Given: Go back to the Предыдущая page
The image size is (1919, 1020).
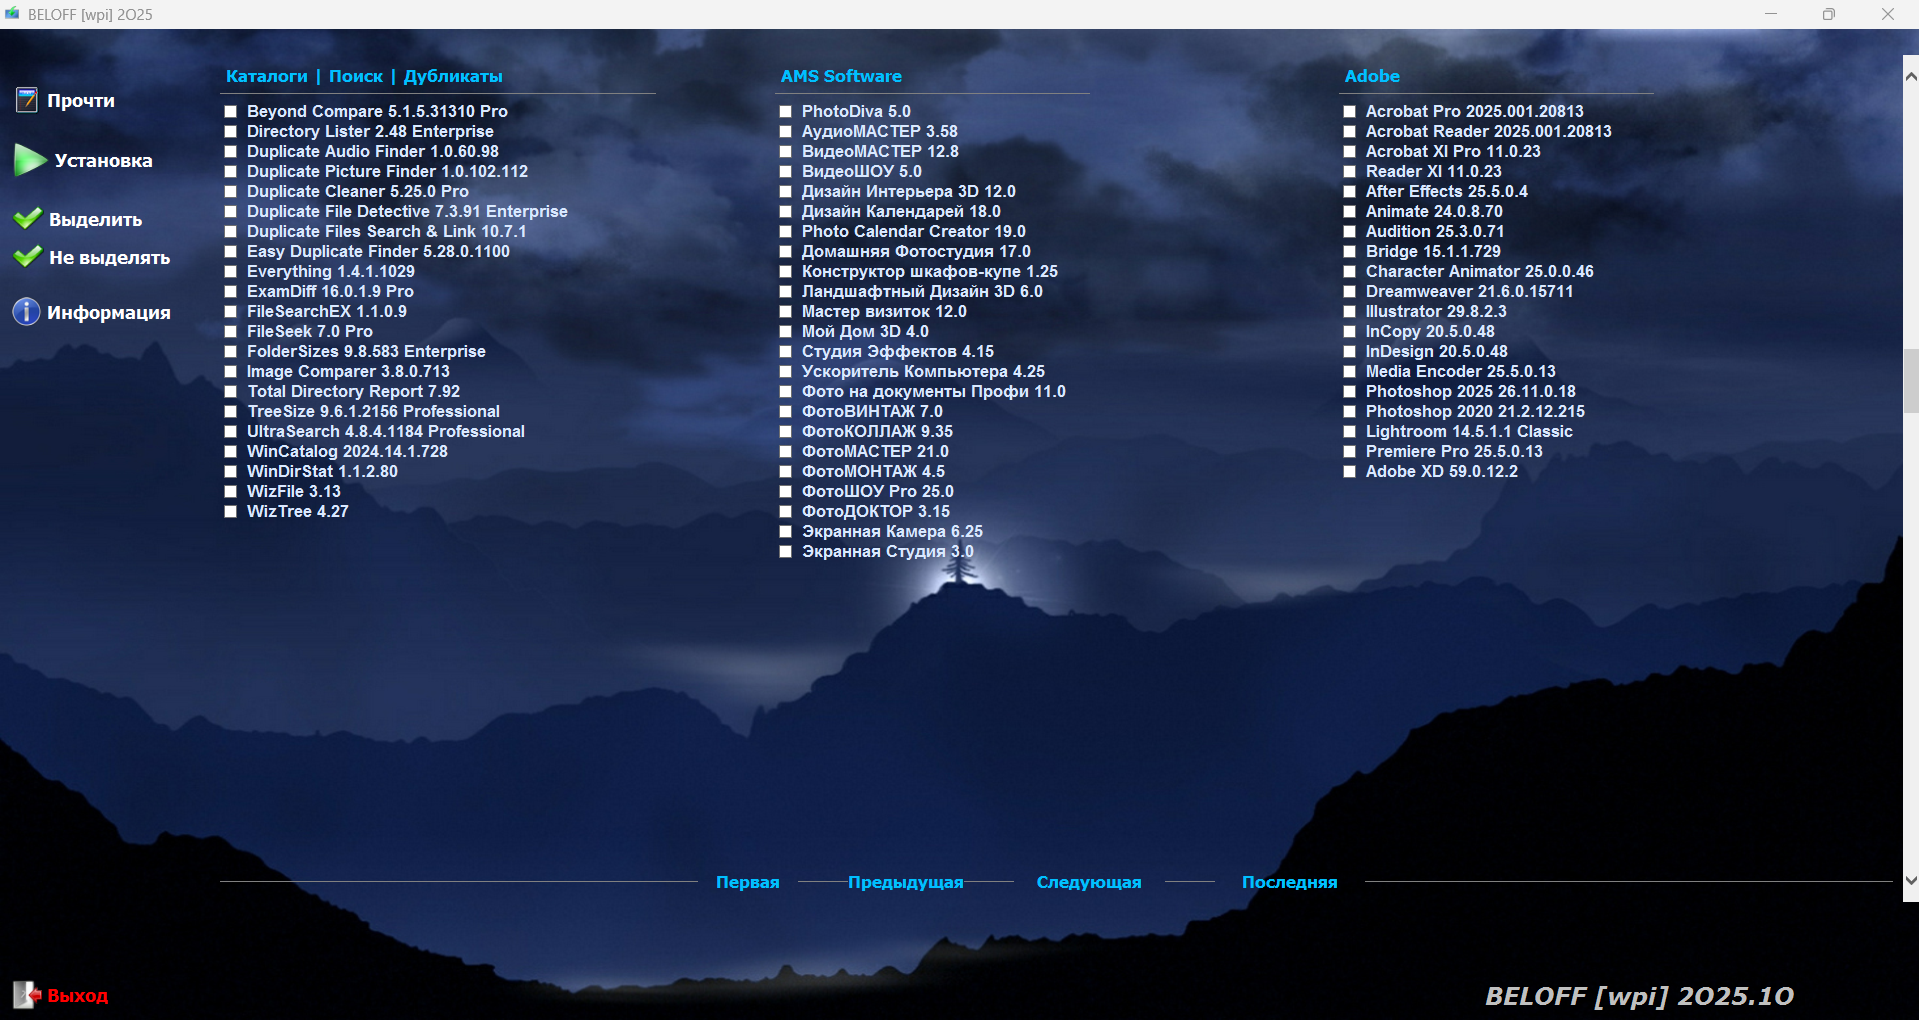Looking at the screenshot, I should (905, 882).
